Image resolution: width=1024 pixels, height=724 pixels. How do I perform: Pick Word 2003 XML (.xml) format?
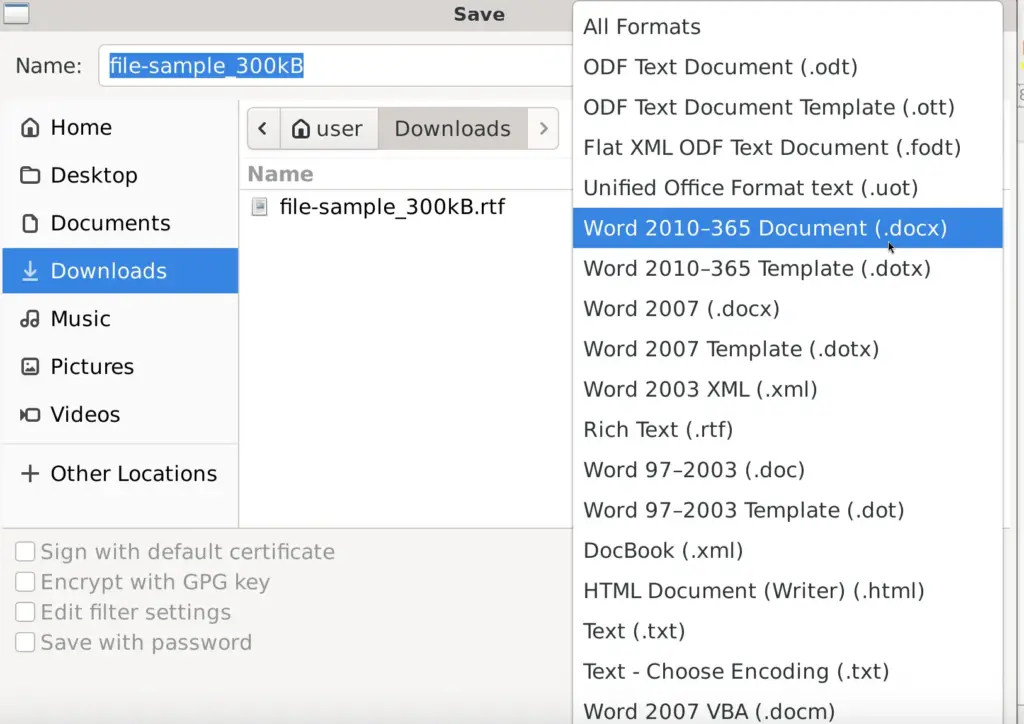(788, 389)
